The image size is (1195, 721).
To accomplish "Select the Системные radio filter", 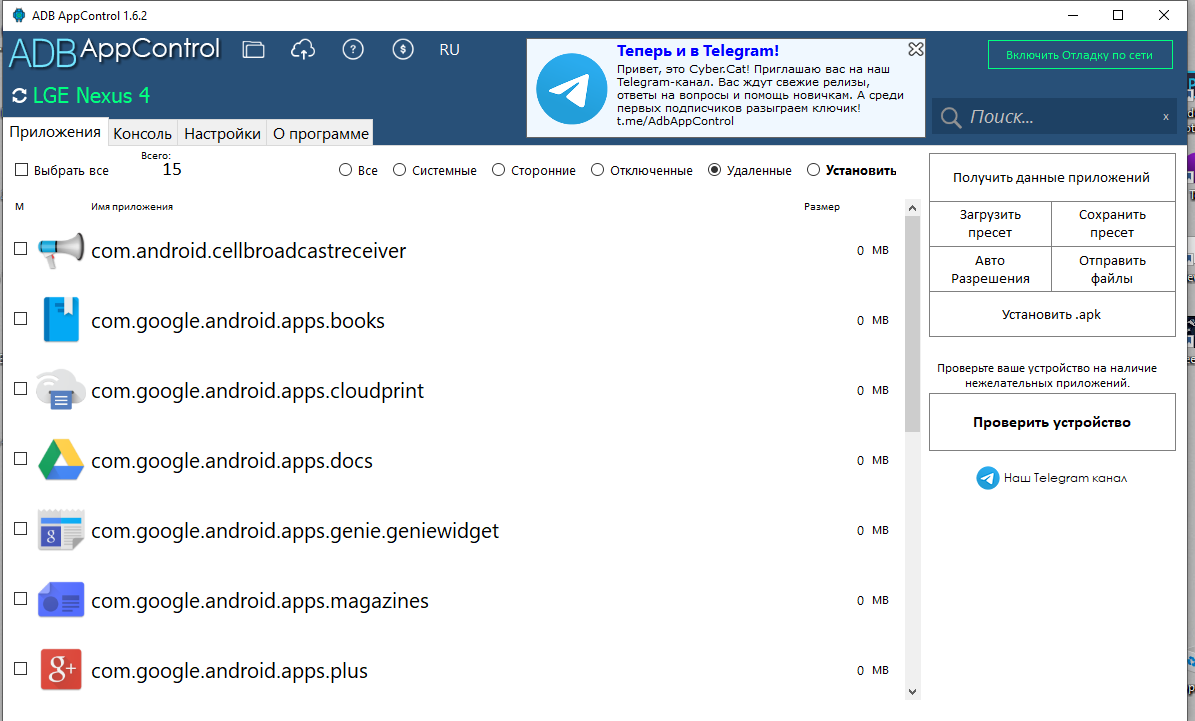I will pos(399,170).
